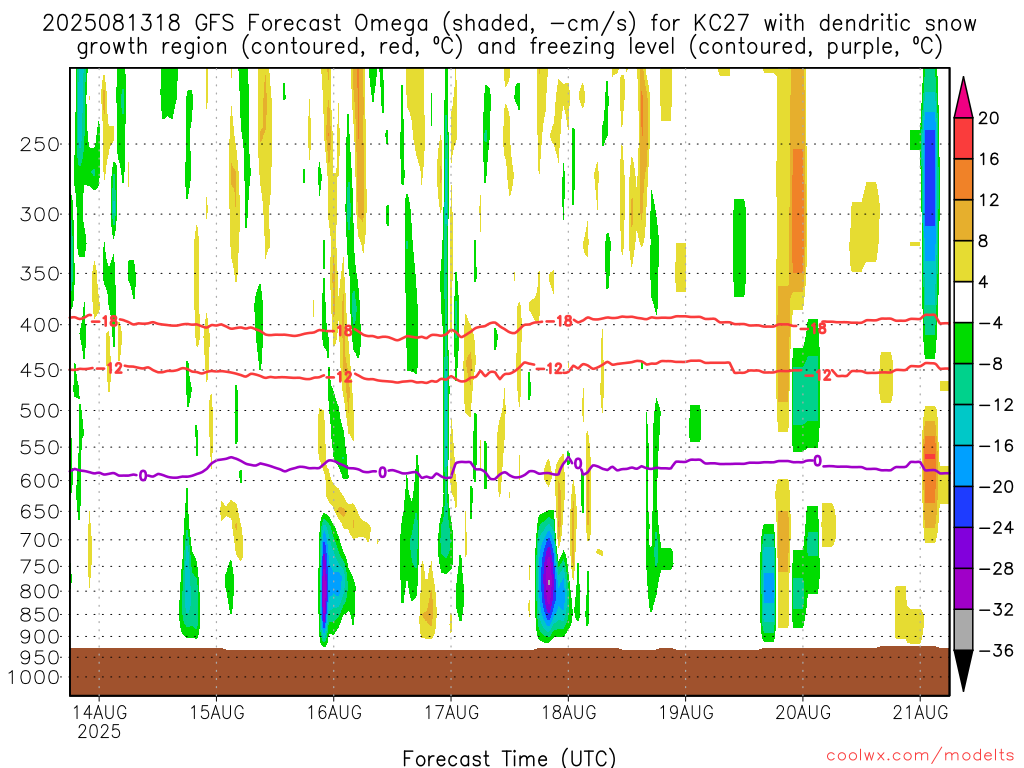
Task: Click the 250 pressure level label
Action: (x=40, y=144)
